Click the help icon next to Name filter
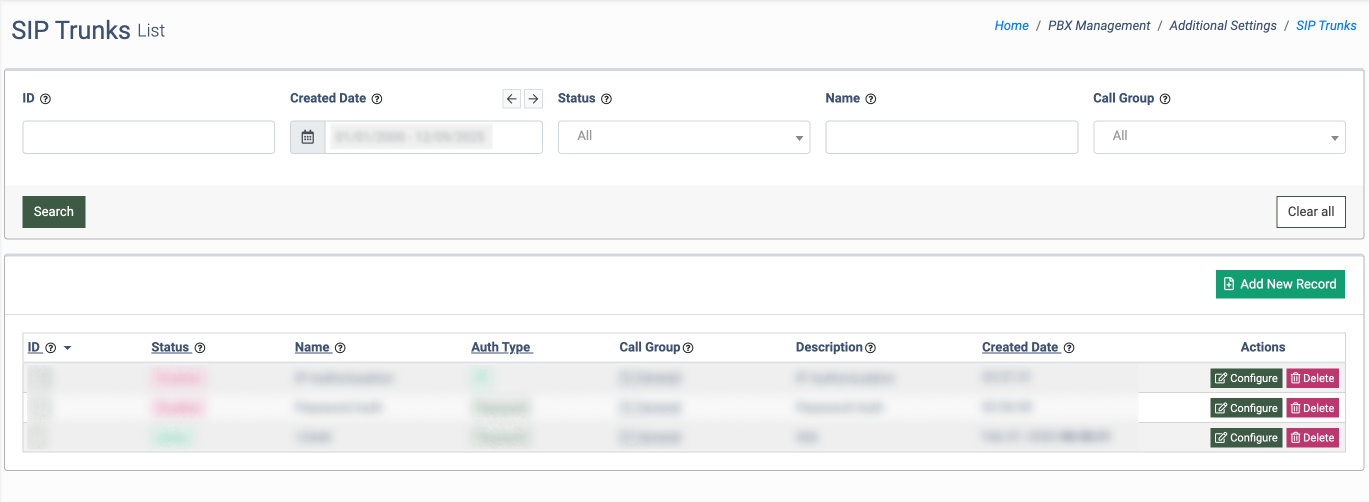Image resolution: width=1369 pixels, height=502 pixels. pyautogui.click(x=871, y=99)
